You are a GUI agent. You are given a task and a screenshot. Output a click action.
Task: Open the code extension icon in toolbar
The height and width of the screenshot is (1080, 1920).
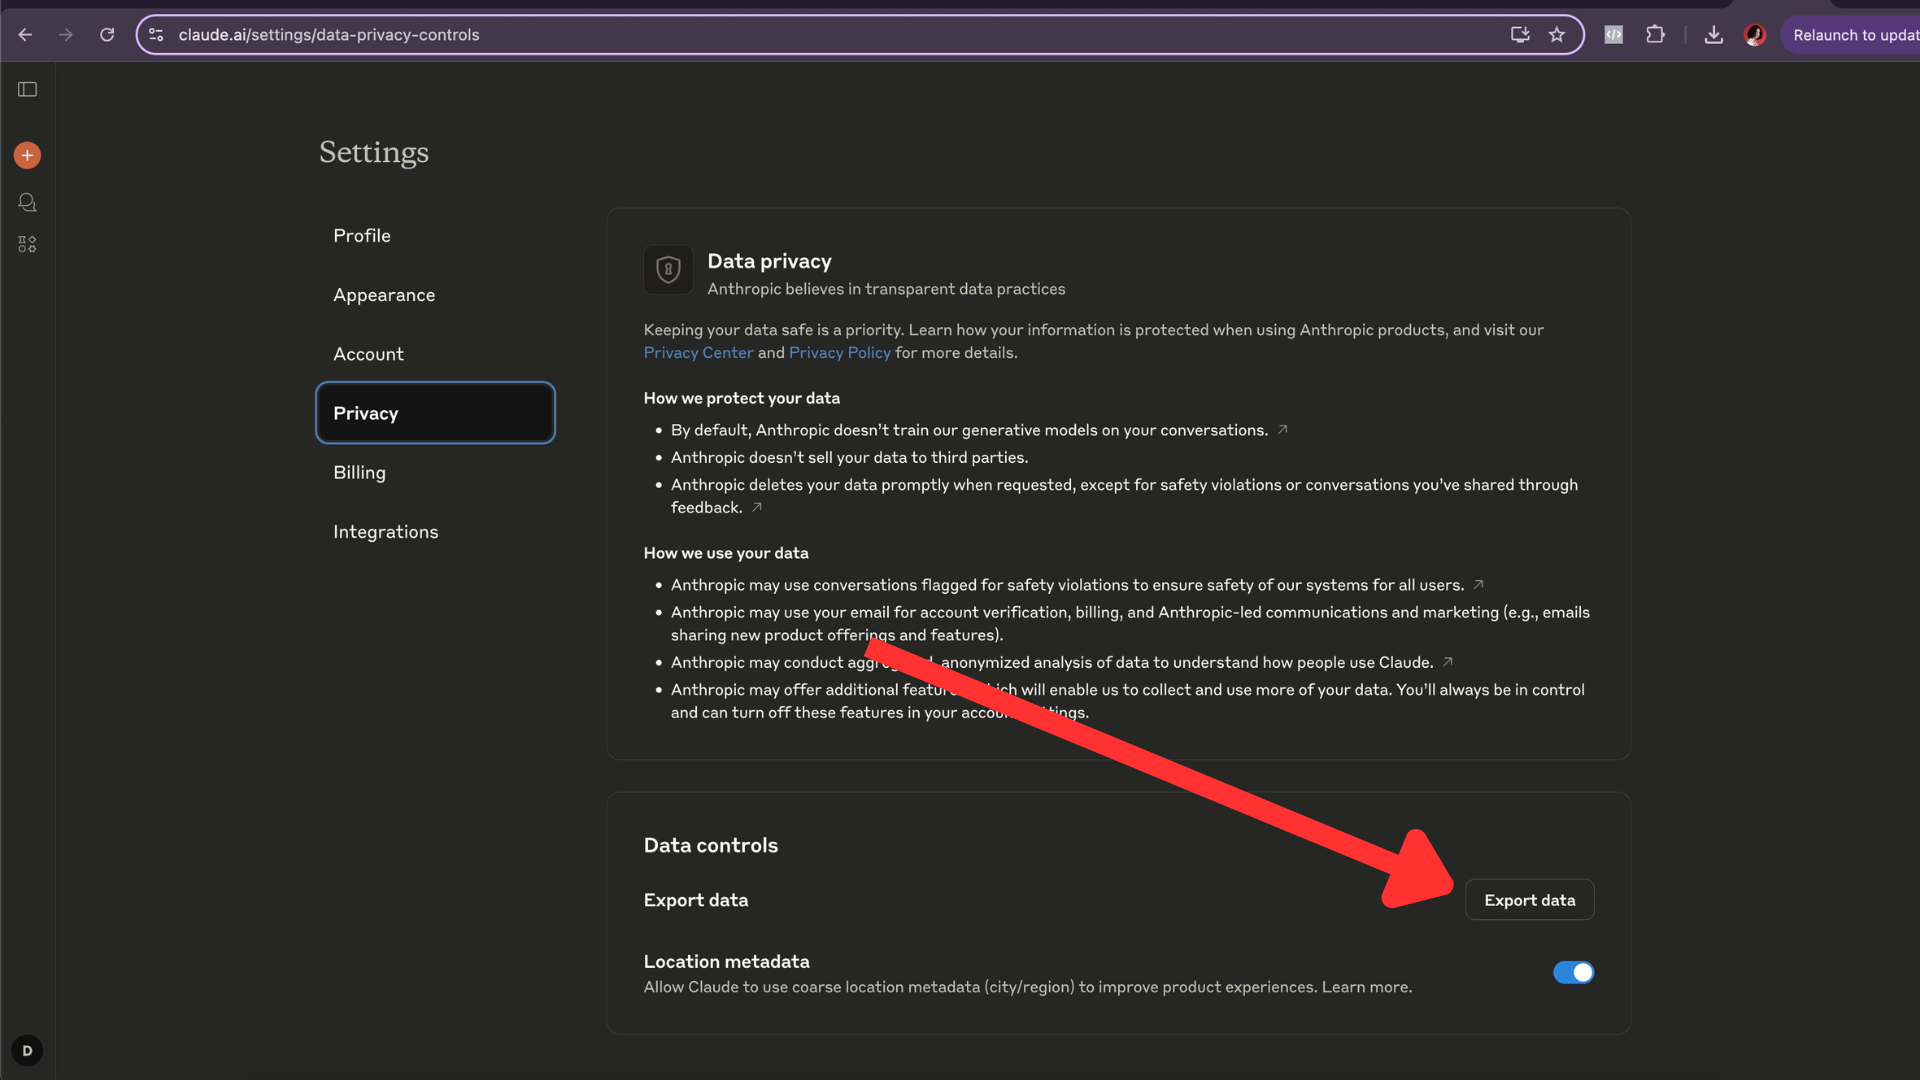pos(1614,35)
